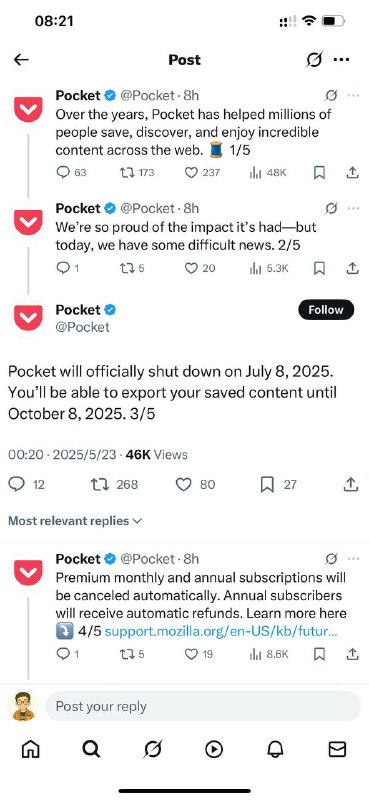
Task: Open the Search tab in the bottom bar
Action: pos(91,749)
